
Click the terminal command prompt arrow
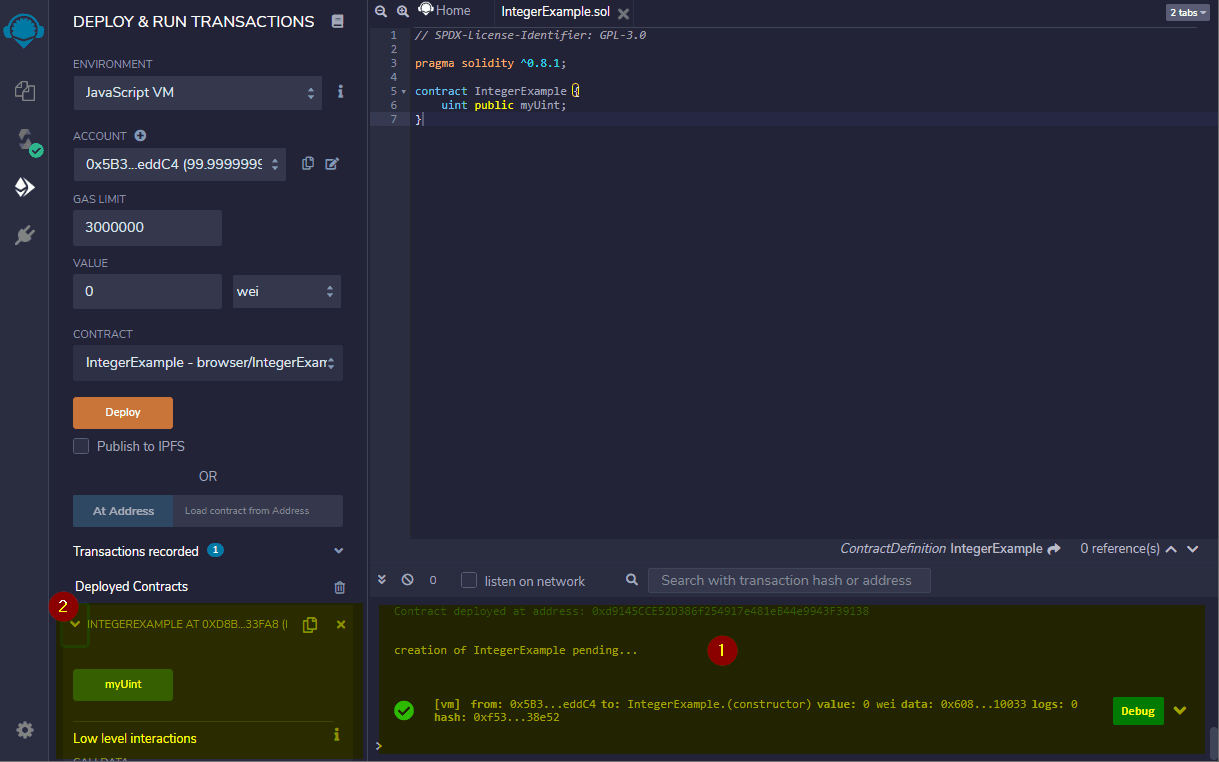[x=378, y=746]
